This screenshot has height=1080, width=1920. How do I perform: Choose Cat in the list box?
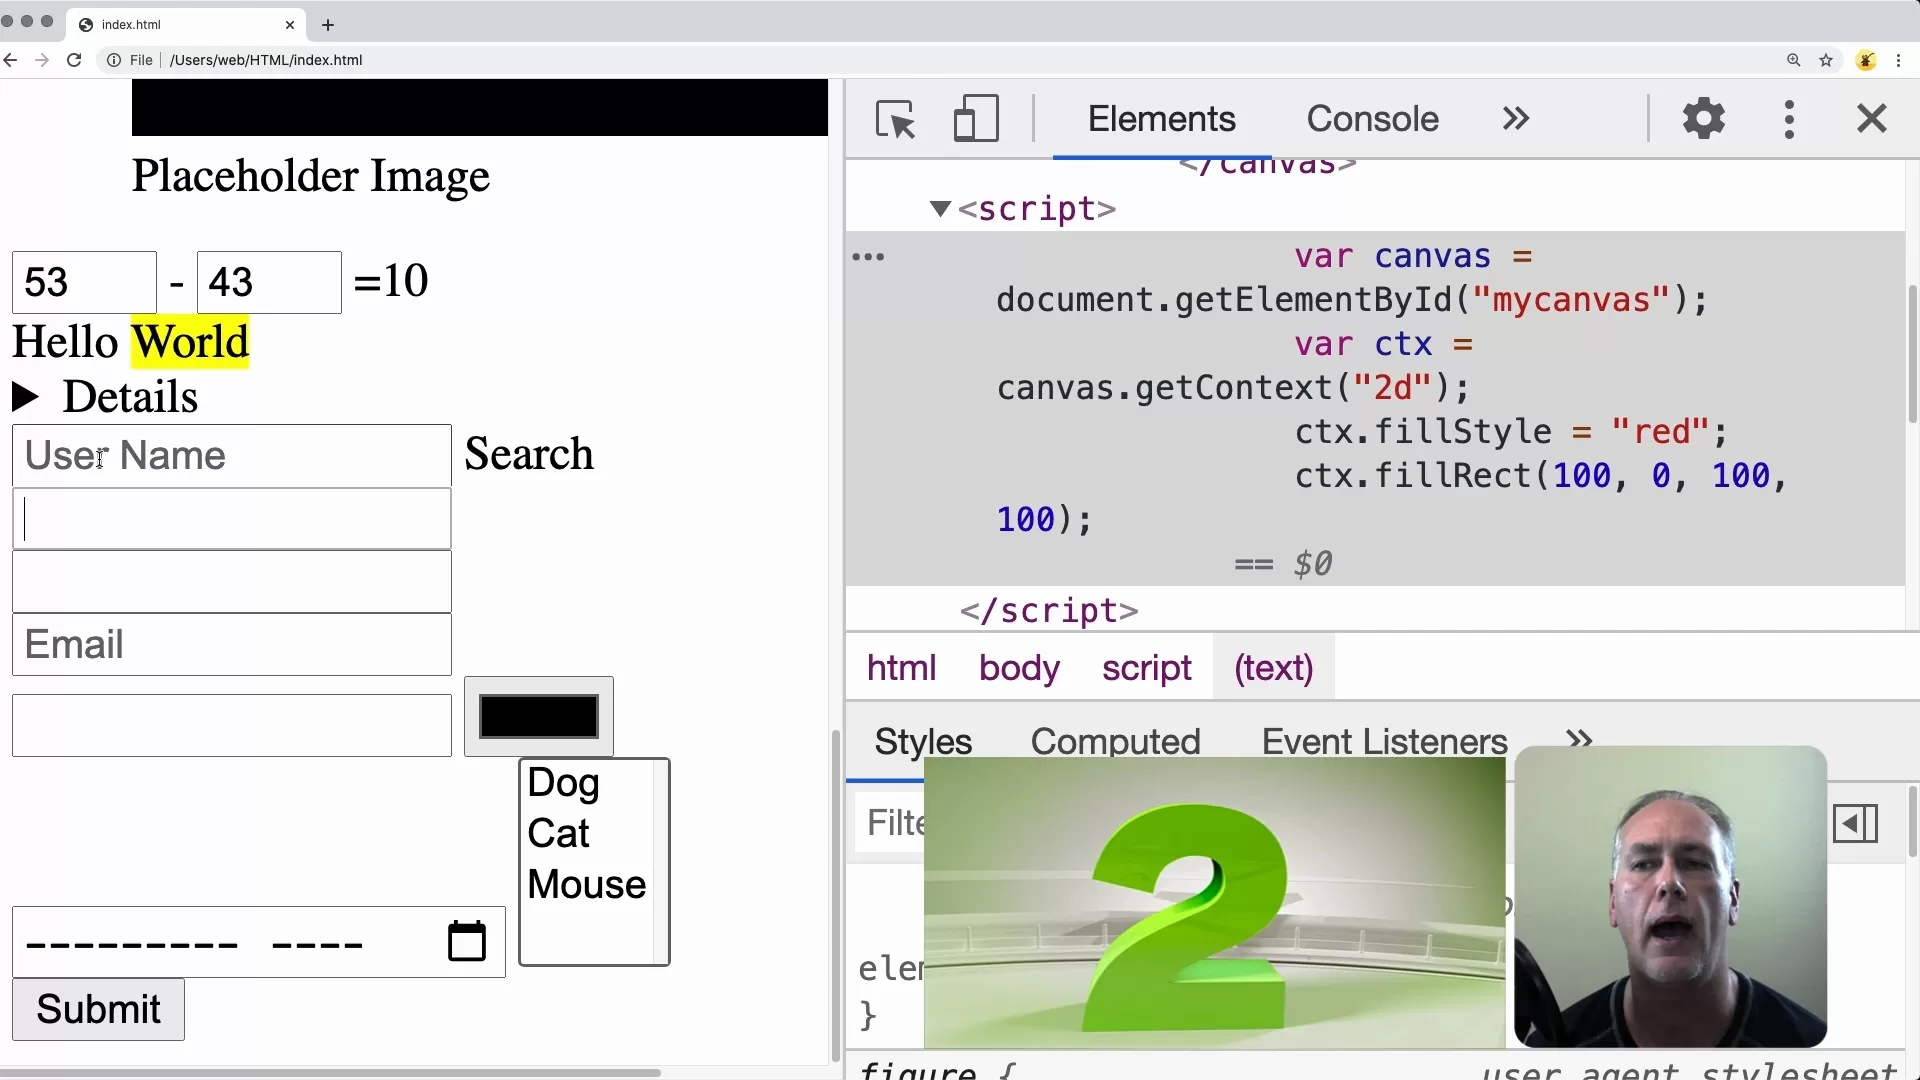(558, 833)
